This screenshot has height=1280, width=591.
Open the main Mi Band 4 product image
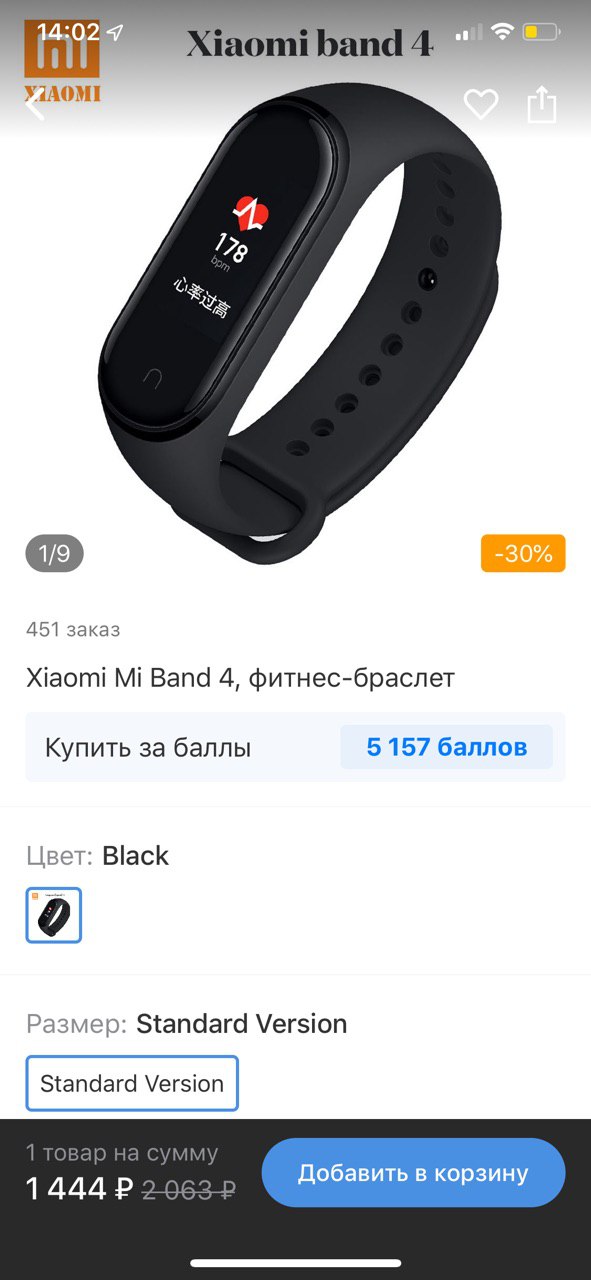coord(300,320)
